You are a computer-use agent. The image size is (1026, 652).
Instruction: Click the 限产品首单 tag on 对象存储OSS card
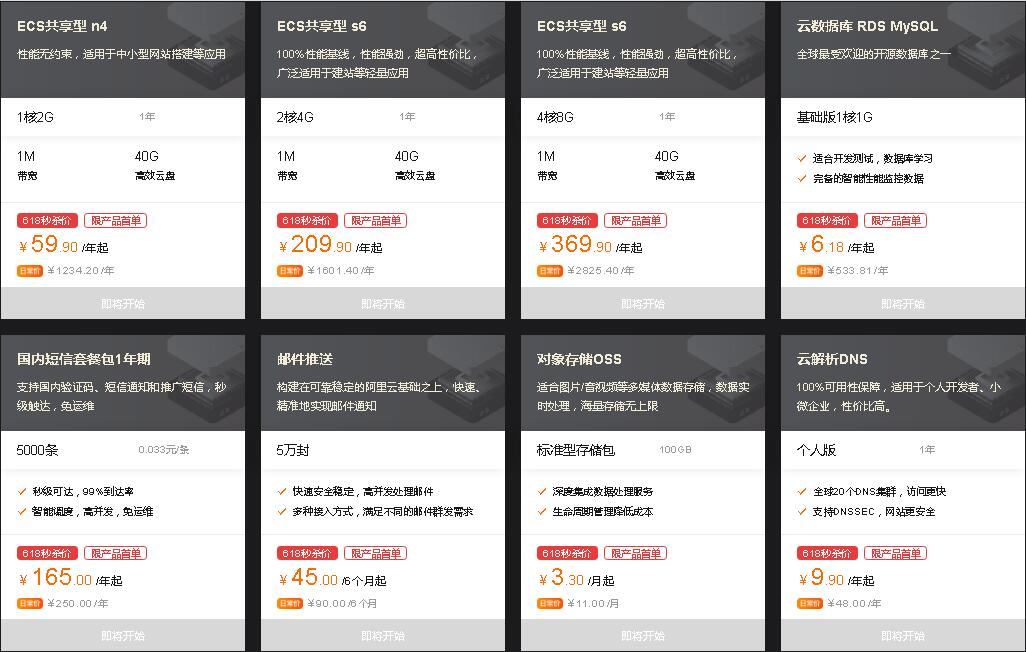pyautogui.click(x=635, y=553)
